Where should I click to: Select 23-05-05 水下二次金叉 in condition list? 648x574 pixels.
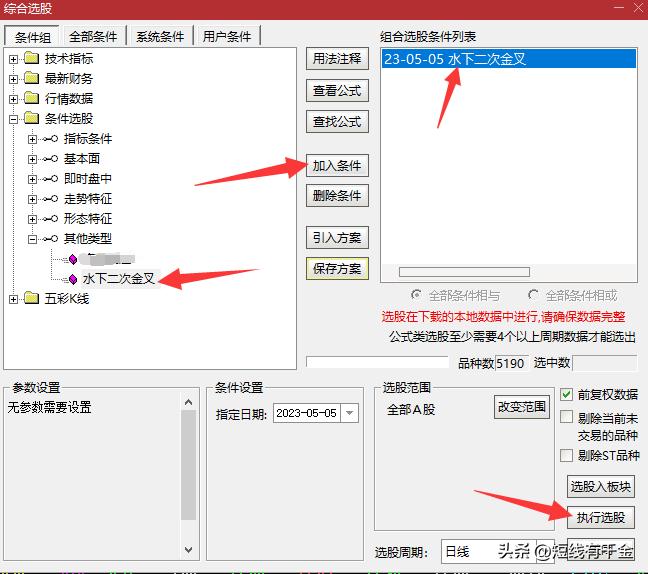pyautogui.click(x=508, y=59)
